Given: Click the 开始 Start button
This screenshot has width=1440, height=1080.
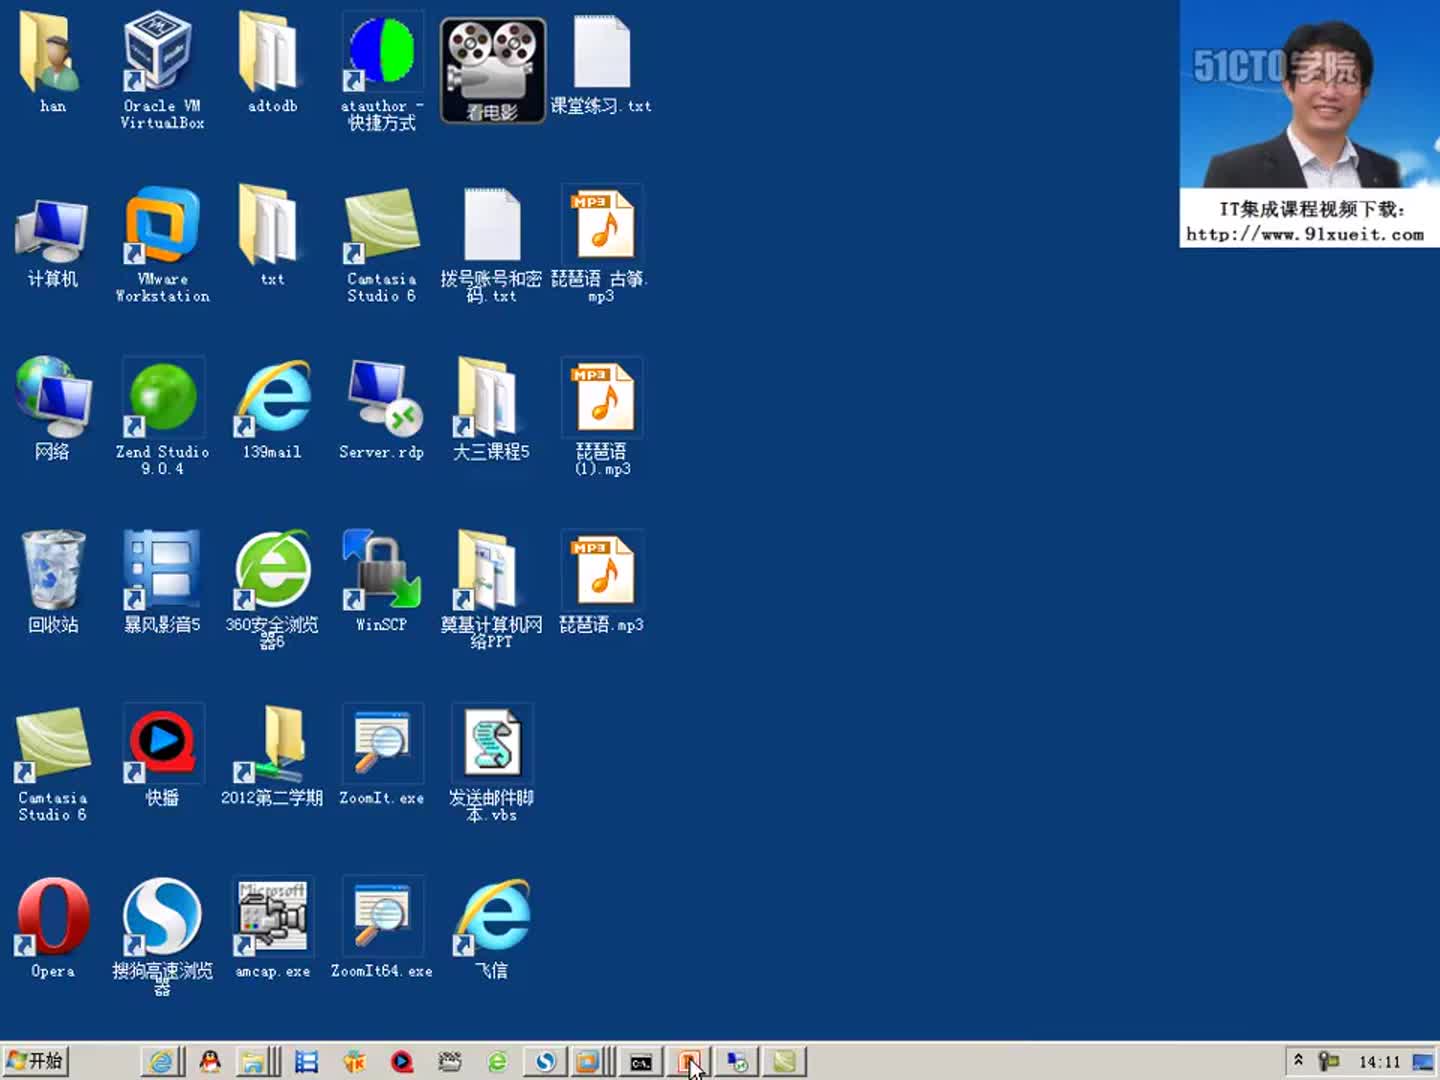Looking at the screenshot, I should click(35, 1061).
